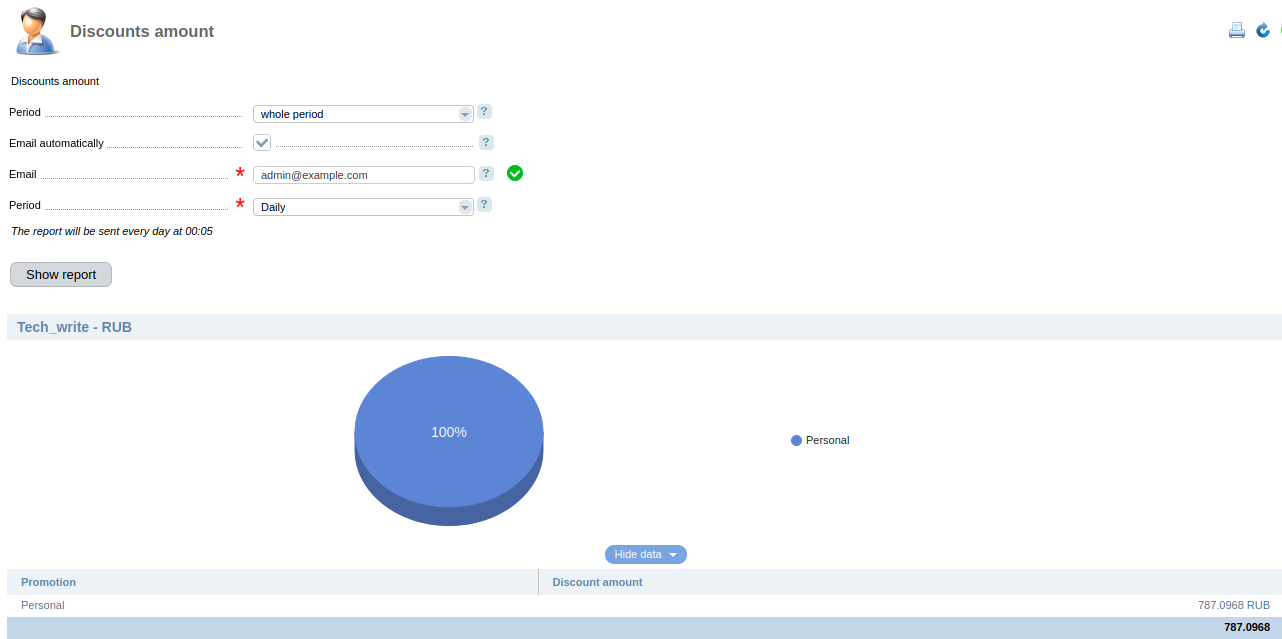The width and height of the screenshot is (1282, 639).
Task: Open help for Email automatically option
Action: pos(486,143)
